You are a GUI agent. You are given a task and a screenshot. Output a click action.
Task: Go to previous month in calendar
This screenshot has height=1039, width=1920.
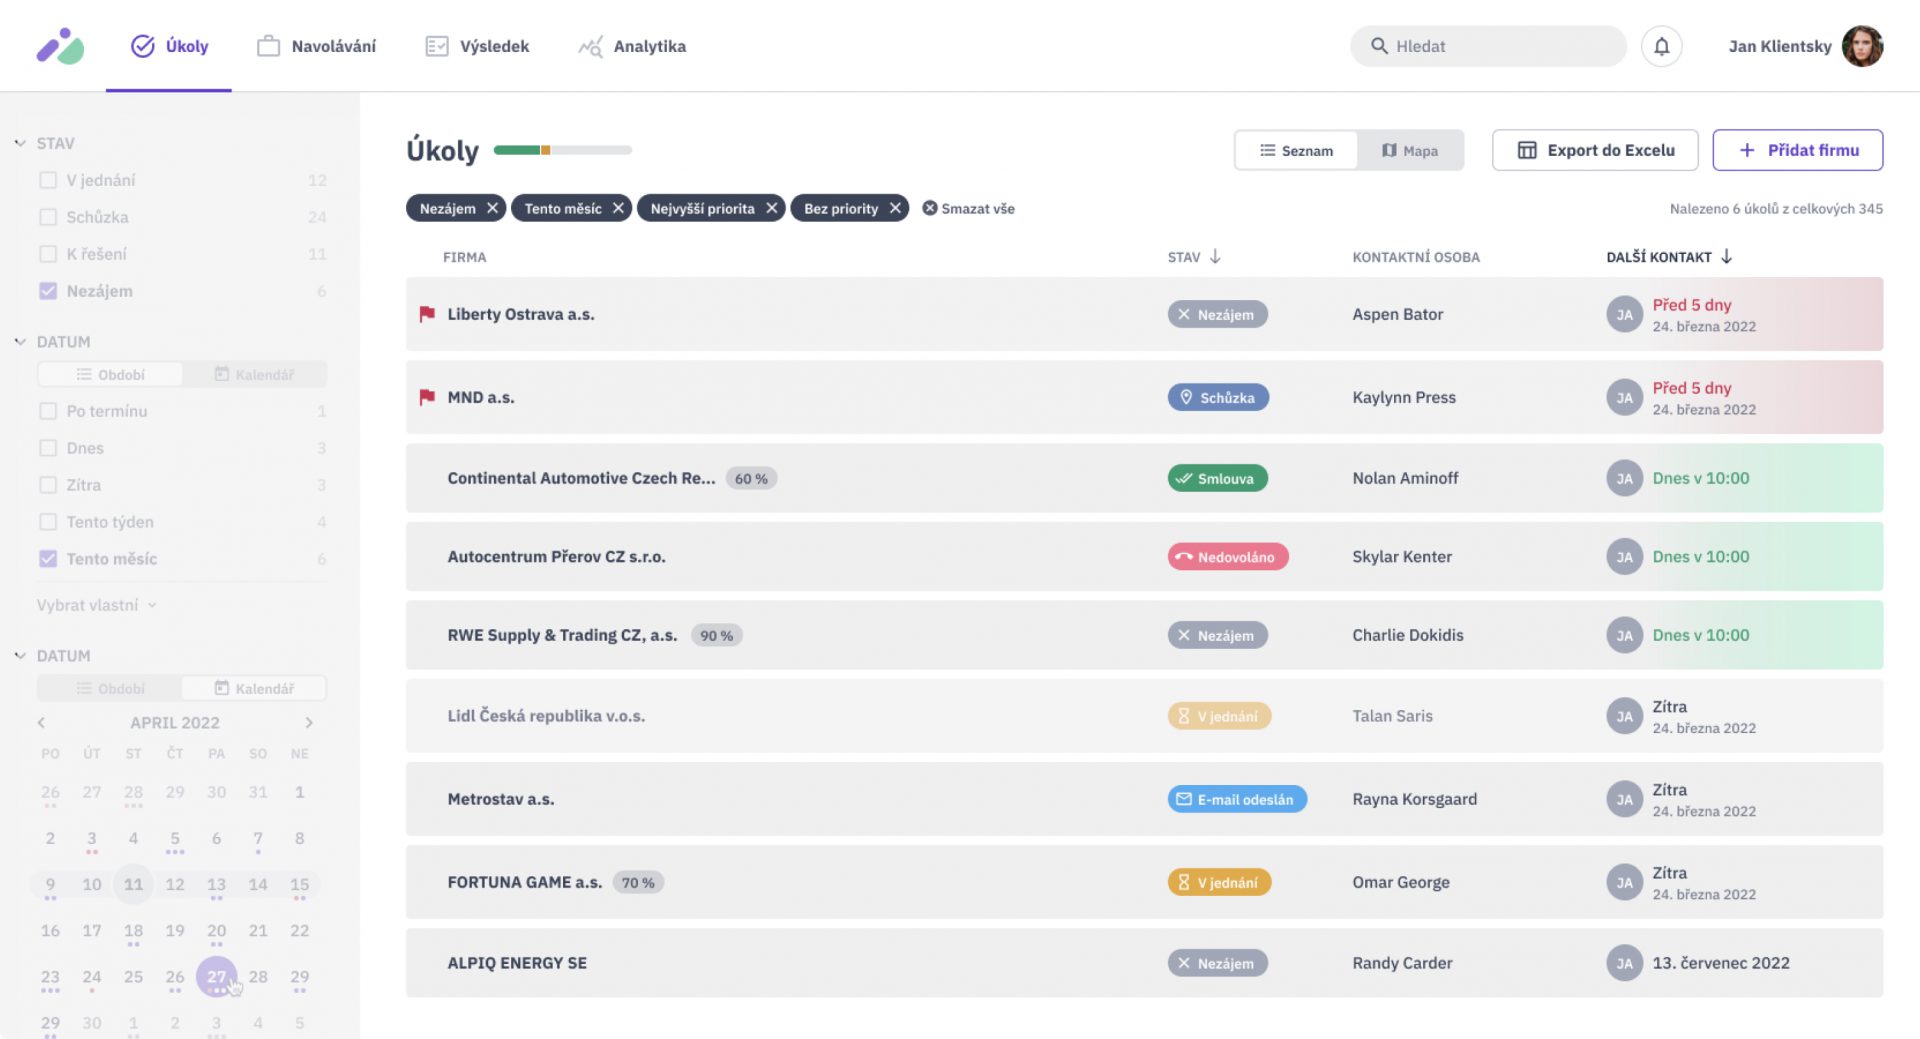[41, 722]
